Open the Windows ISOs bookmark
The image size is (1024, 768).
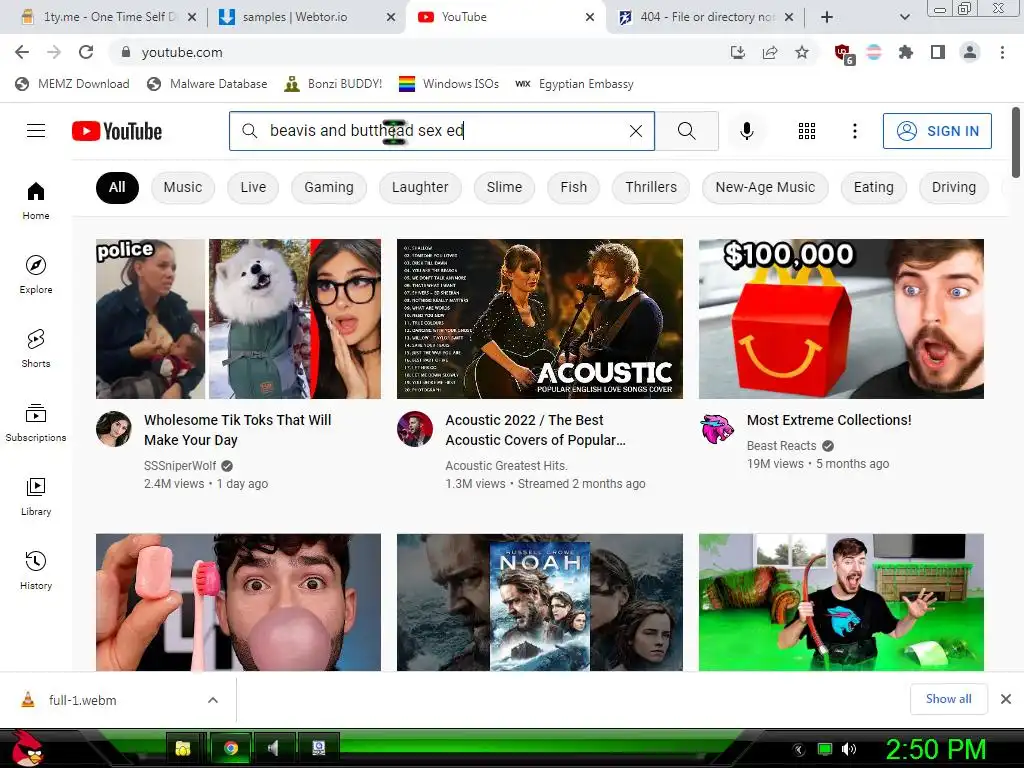pos(449,84)
